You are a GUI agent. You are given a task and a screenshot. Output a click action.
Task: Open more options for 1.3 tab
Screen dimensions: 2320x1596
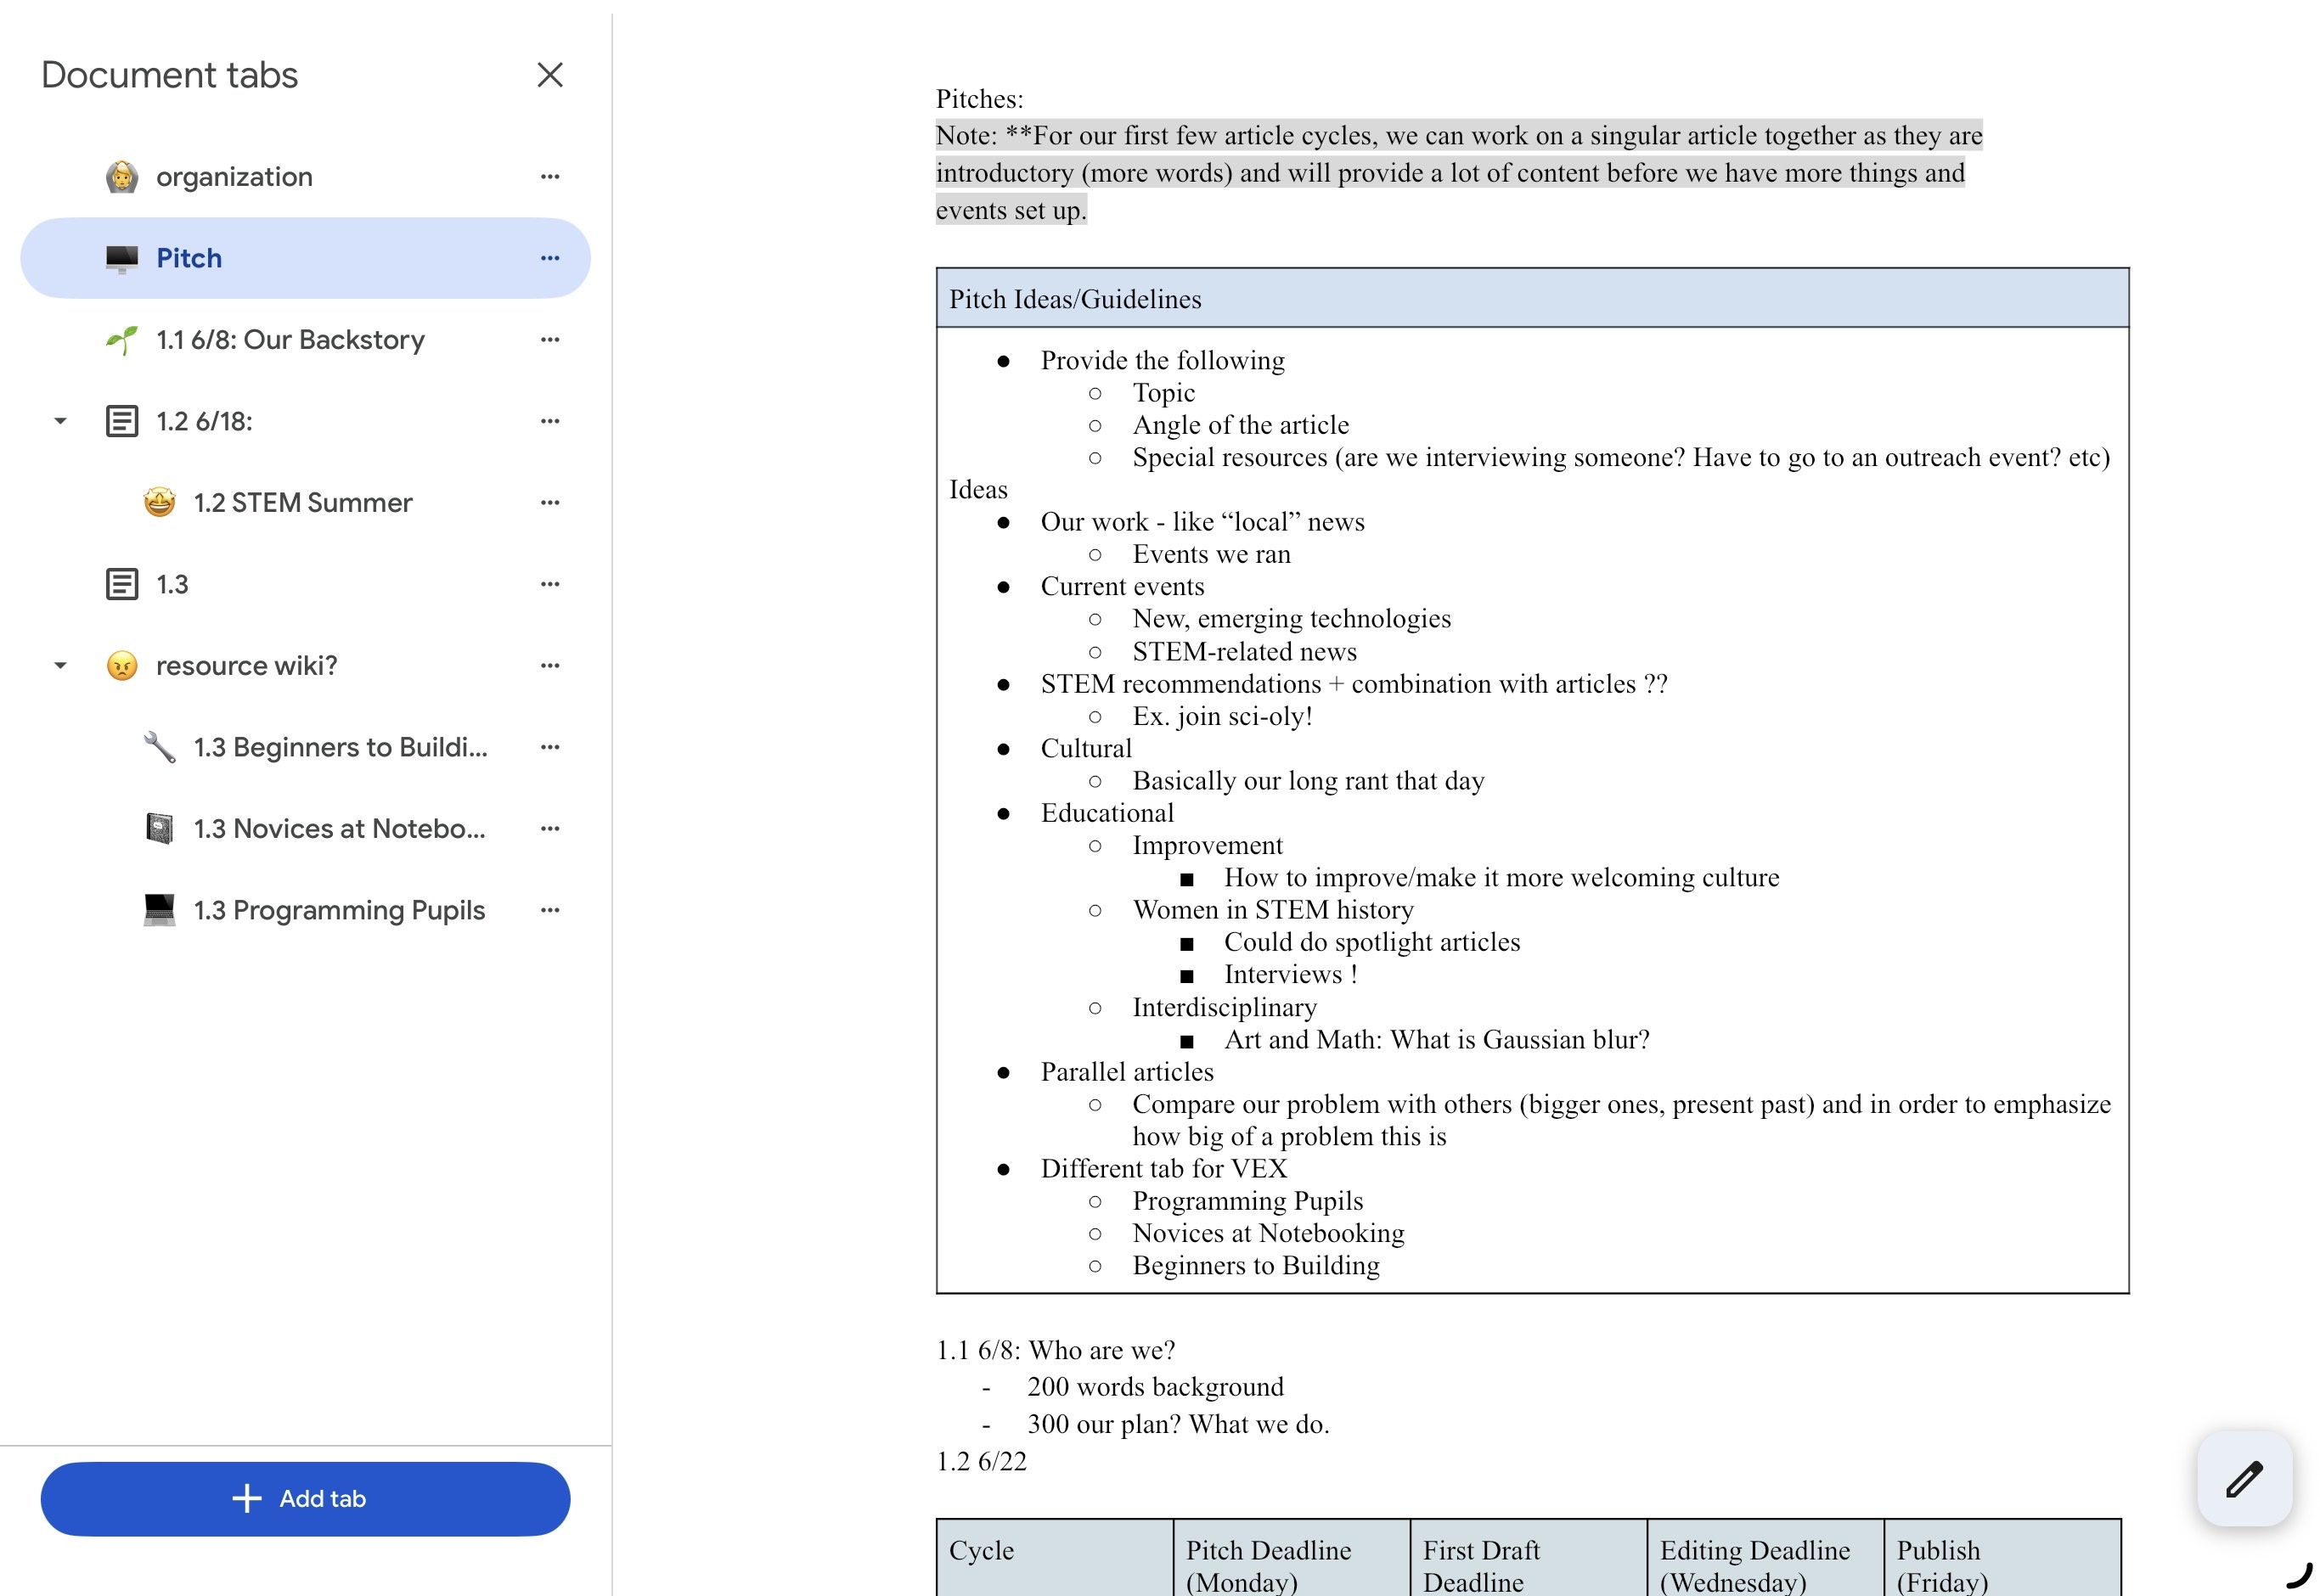(x=549, y=584)
